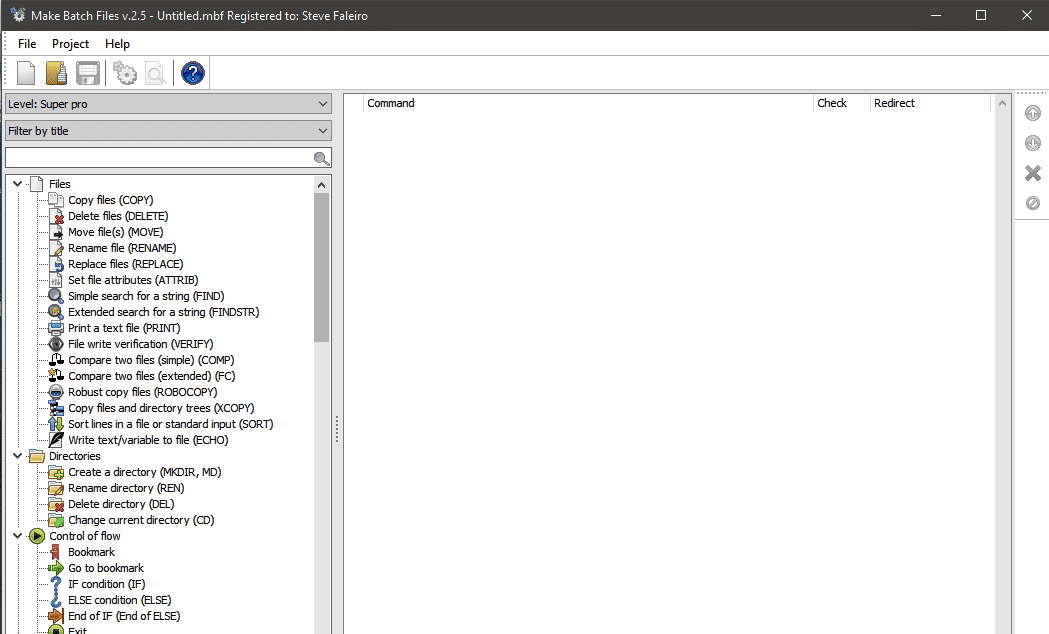Click the Open project toolbar icon
This screenshot has height=634, width=1049.
[56, 73]
